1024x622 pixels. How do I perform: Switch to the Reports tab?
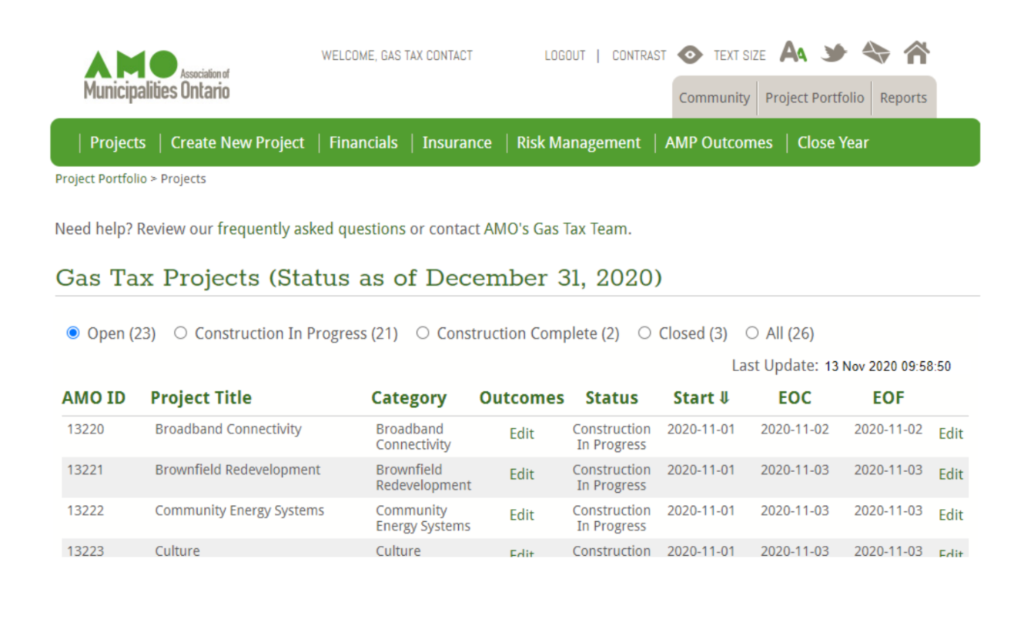903,98
